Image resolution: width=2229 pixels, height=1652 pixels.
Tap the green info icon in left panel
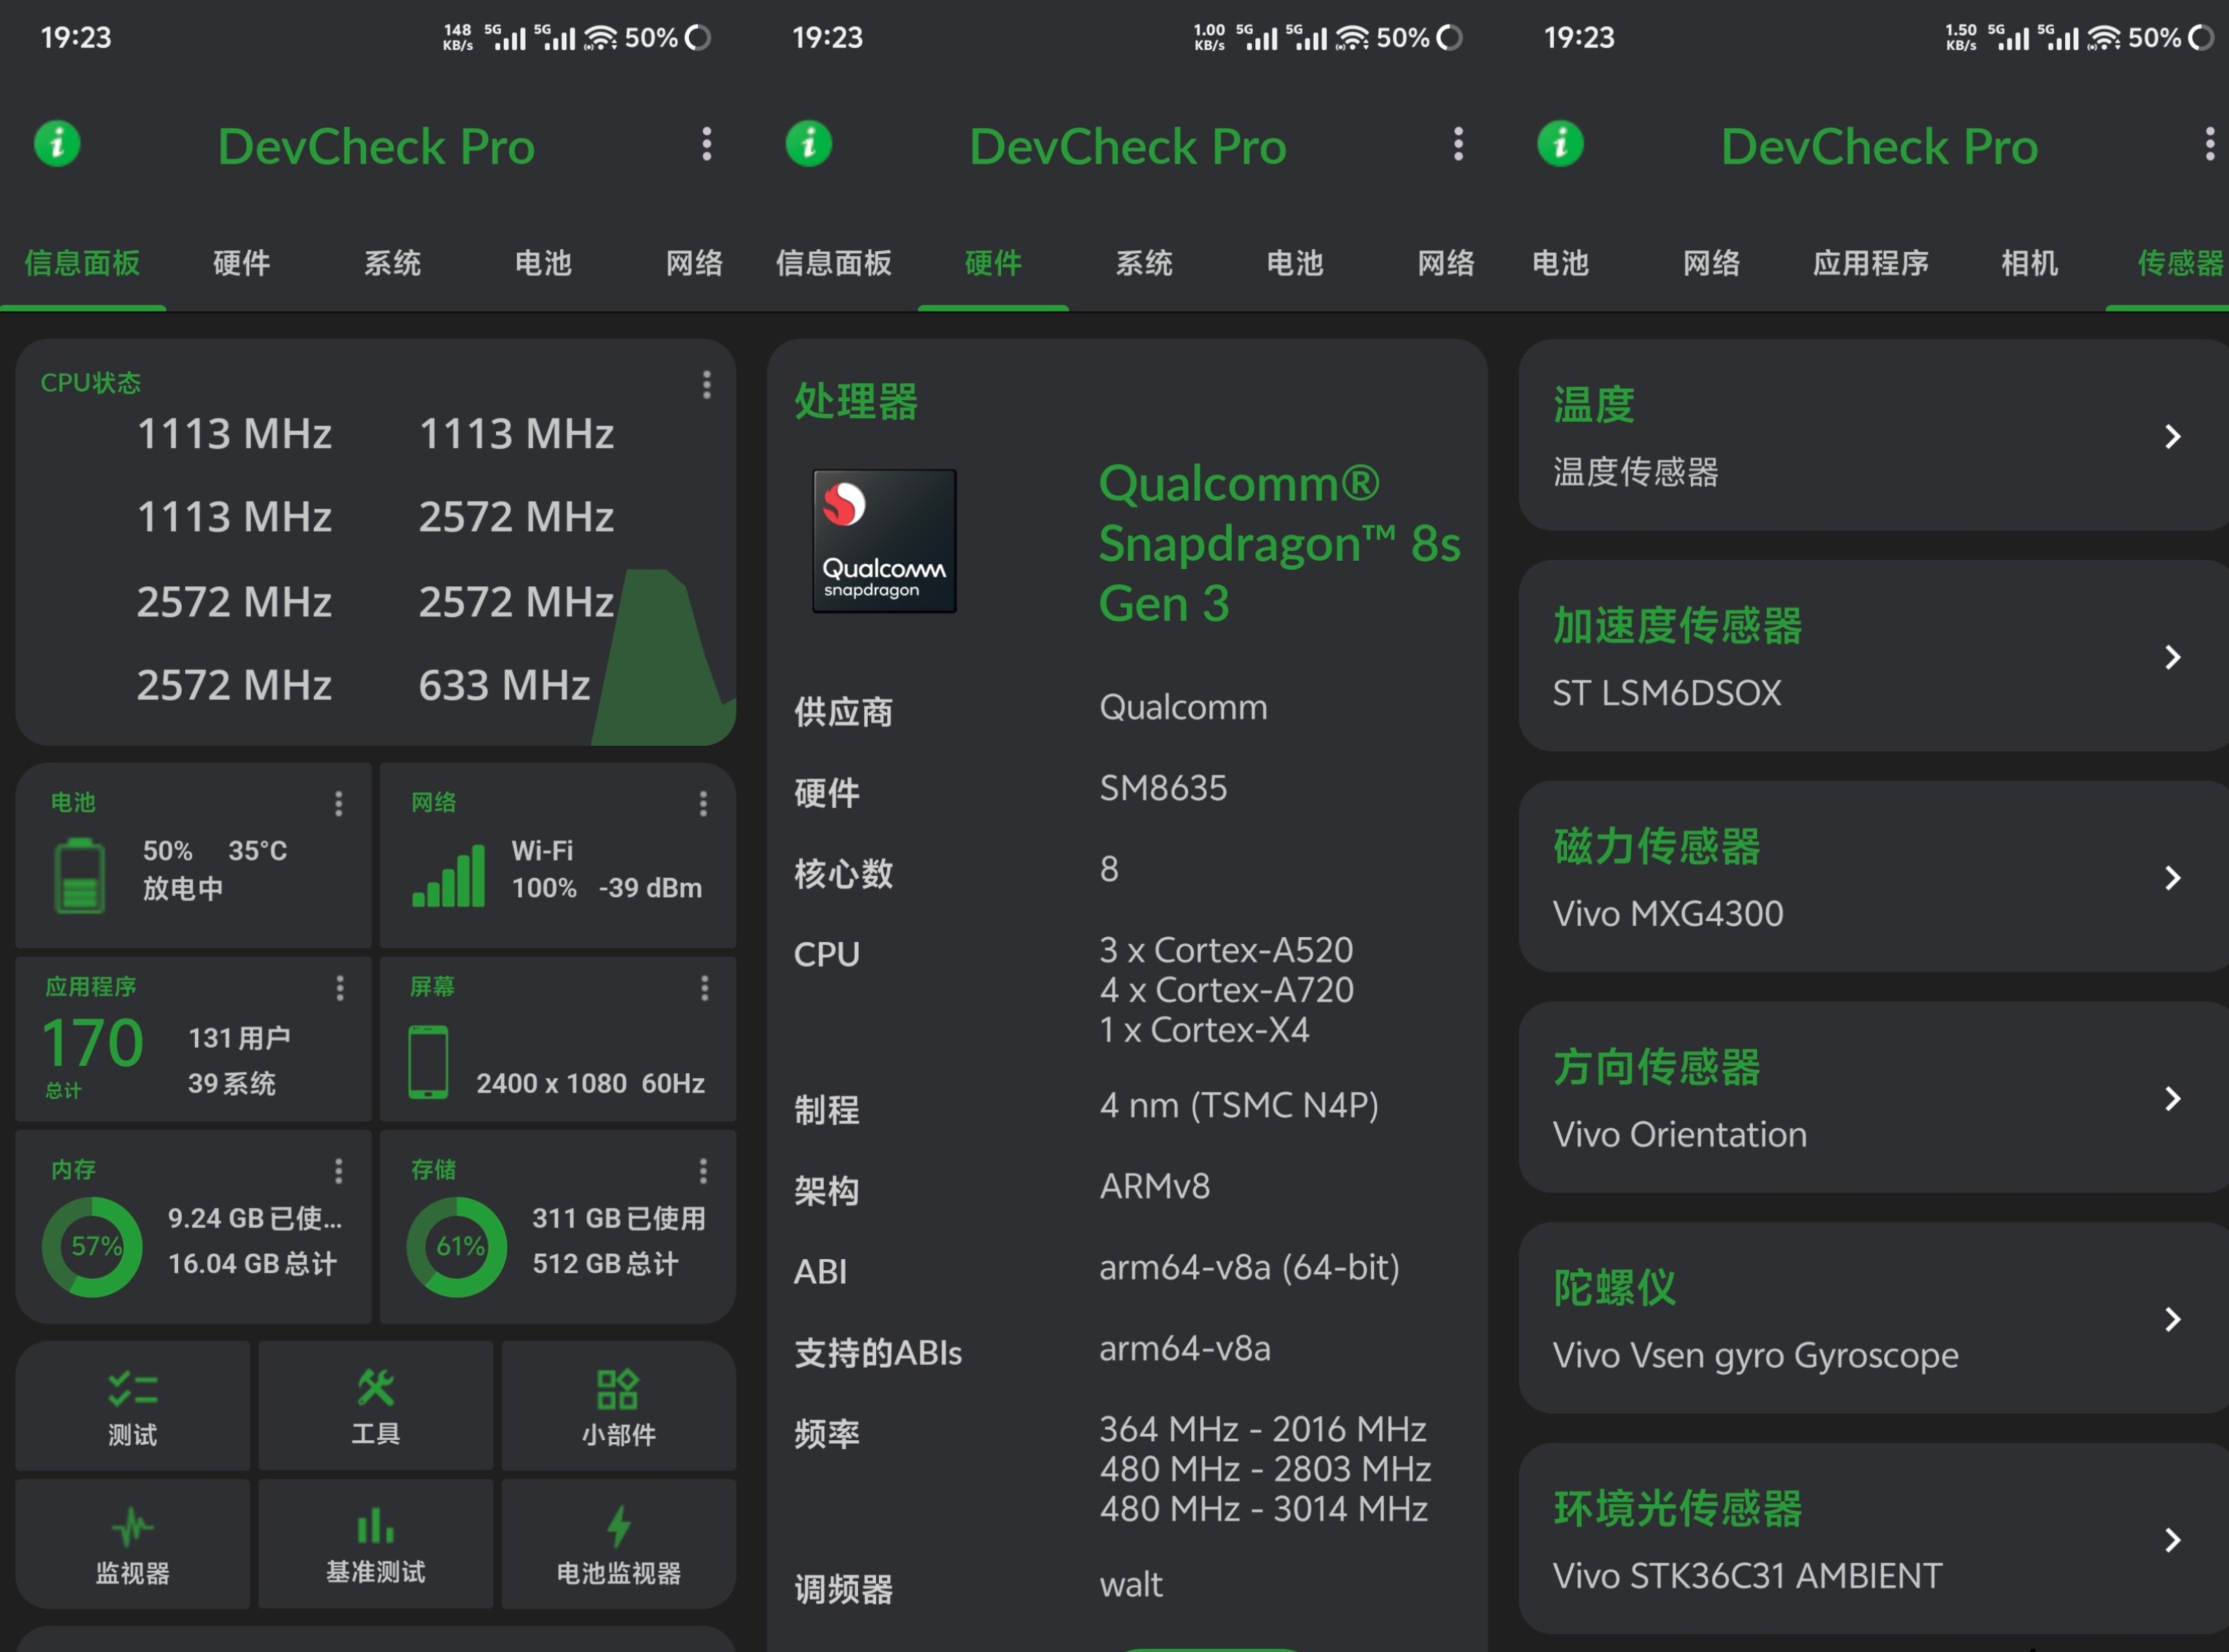pos(58,144)
